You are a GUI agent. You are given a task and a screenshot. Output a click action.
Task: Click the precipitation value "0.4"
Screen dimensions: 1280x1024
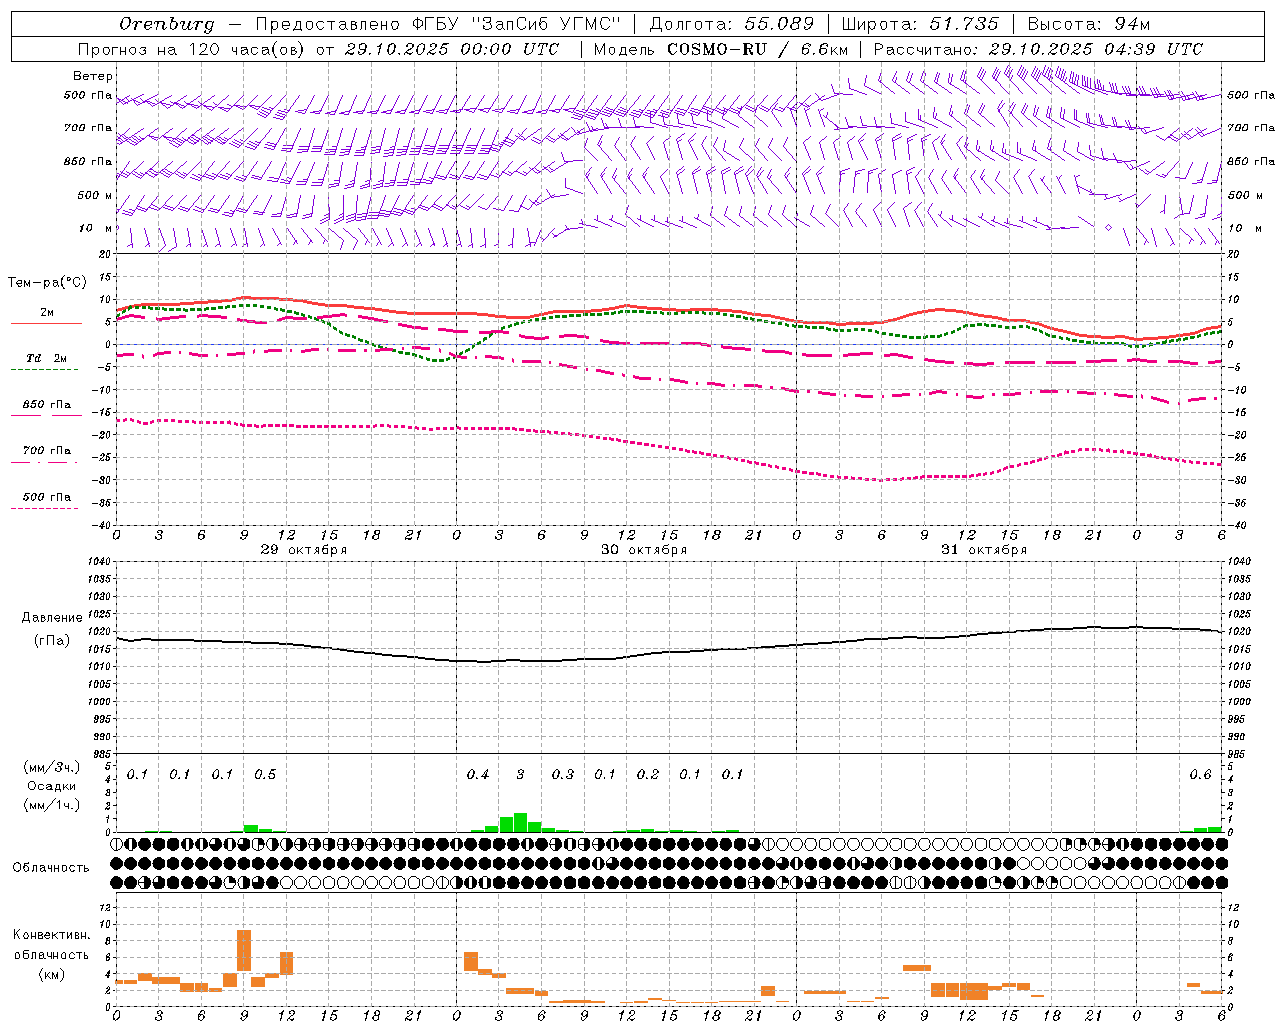[x=478, y=774]
